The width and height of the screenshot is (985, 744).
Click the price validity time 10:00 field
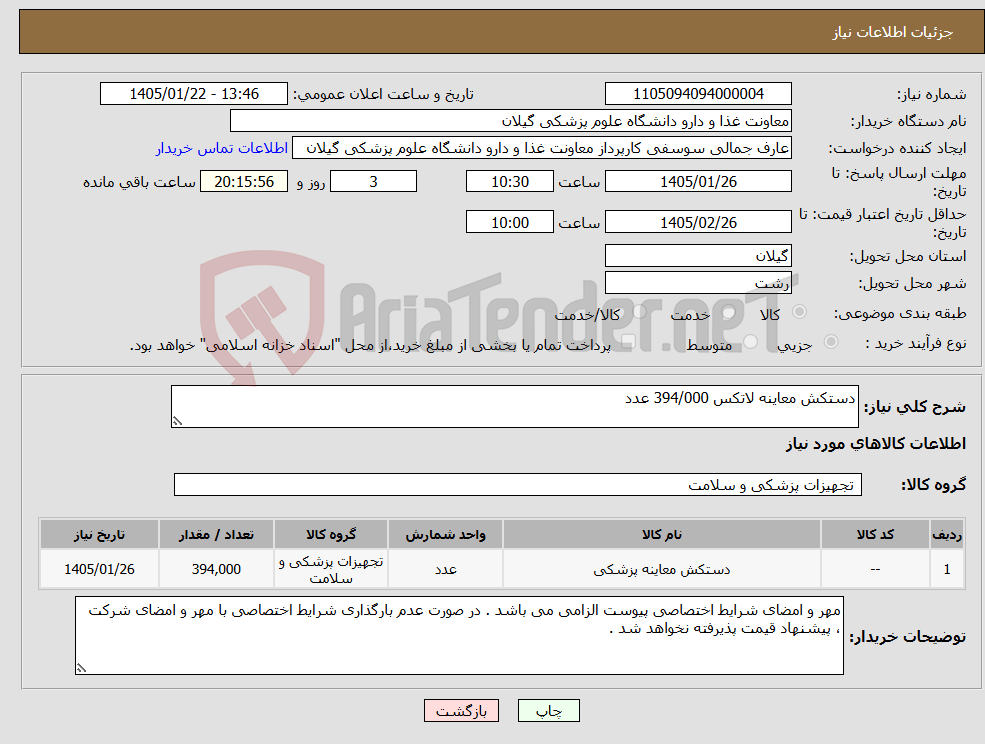coord(509,222)
